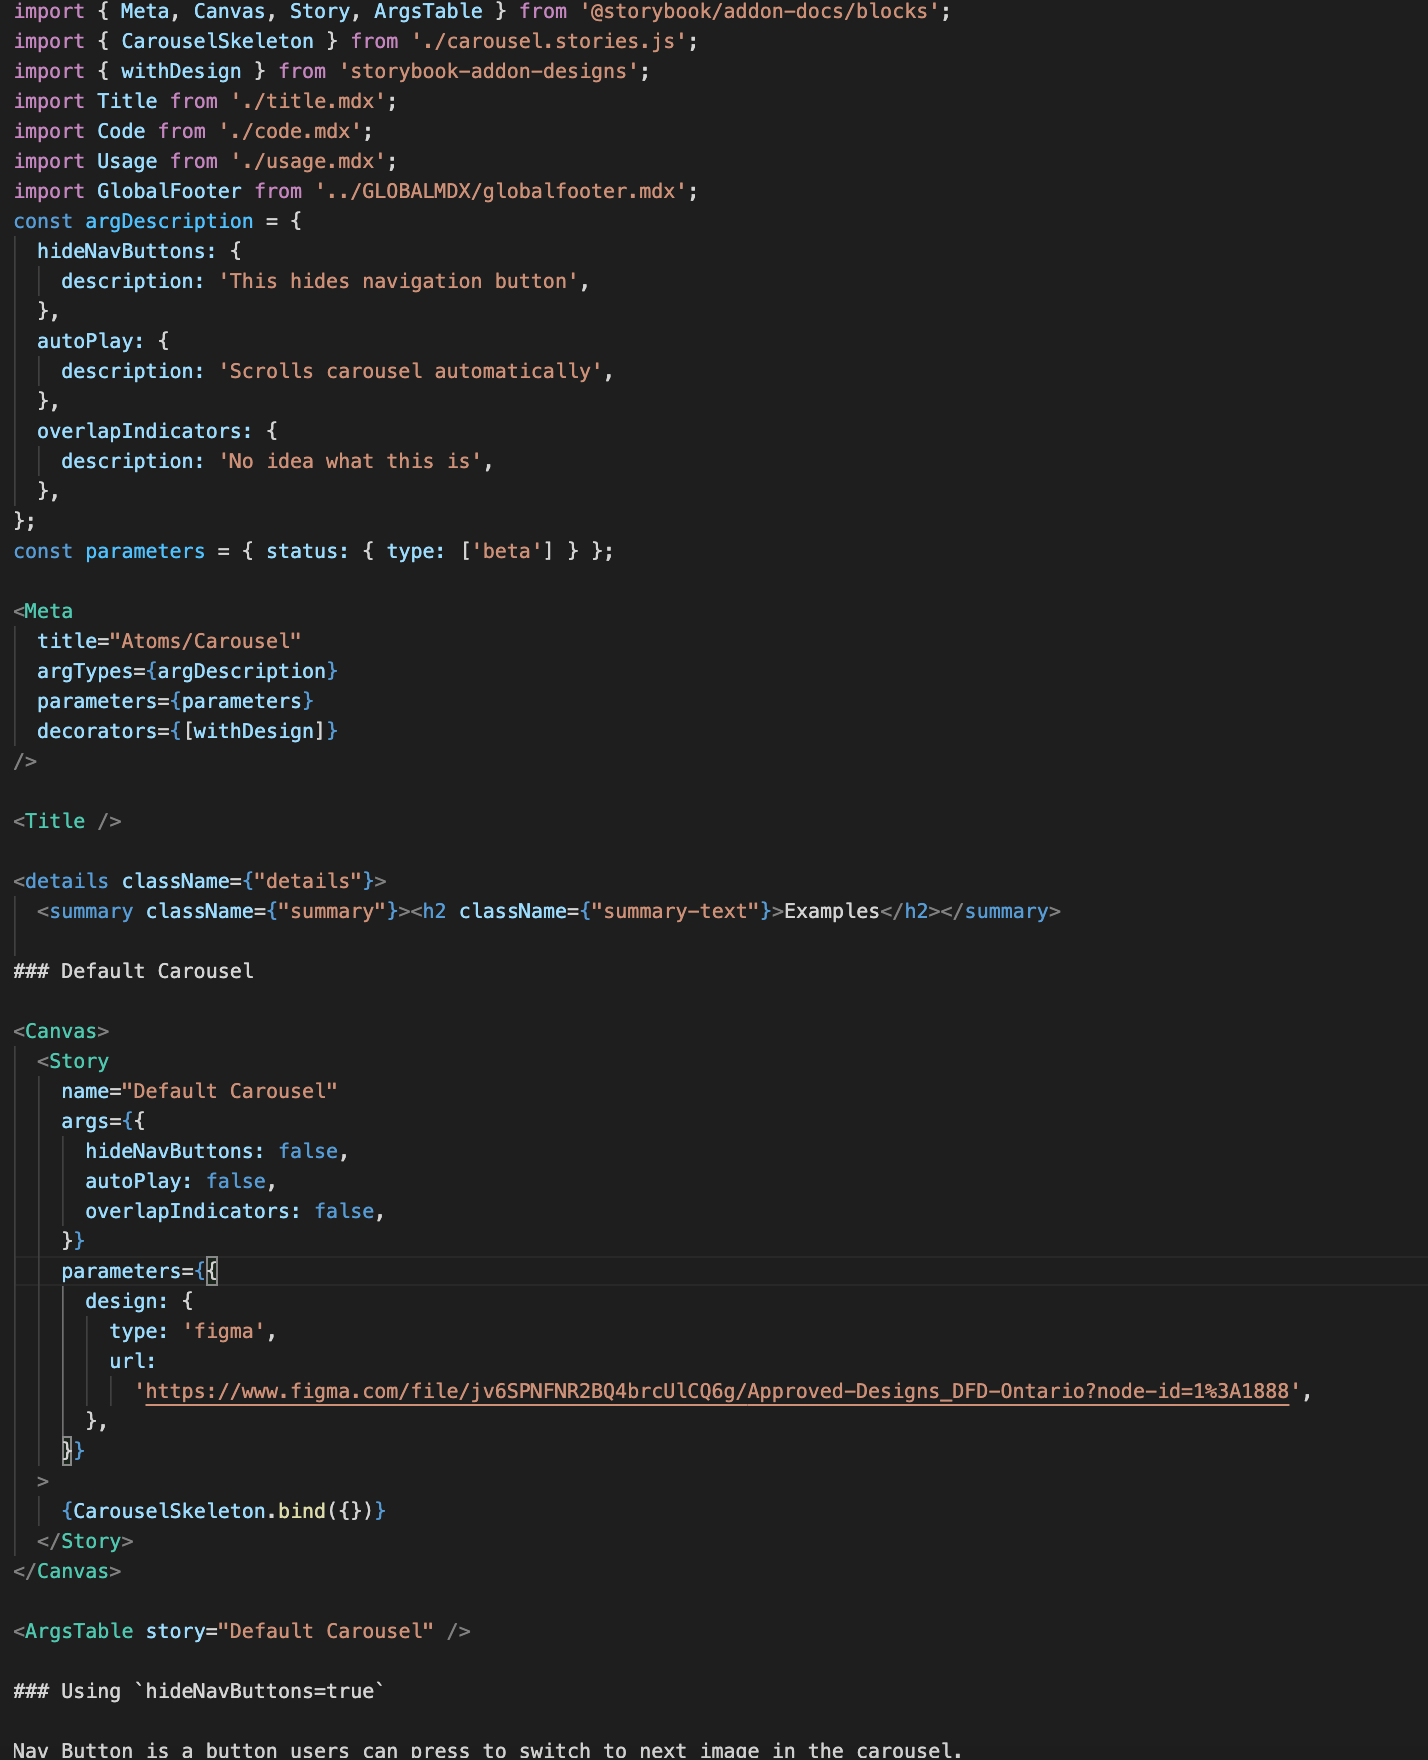
Task: Click the closing </Canvas> tag
Action: point(67,1571)
